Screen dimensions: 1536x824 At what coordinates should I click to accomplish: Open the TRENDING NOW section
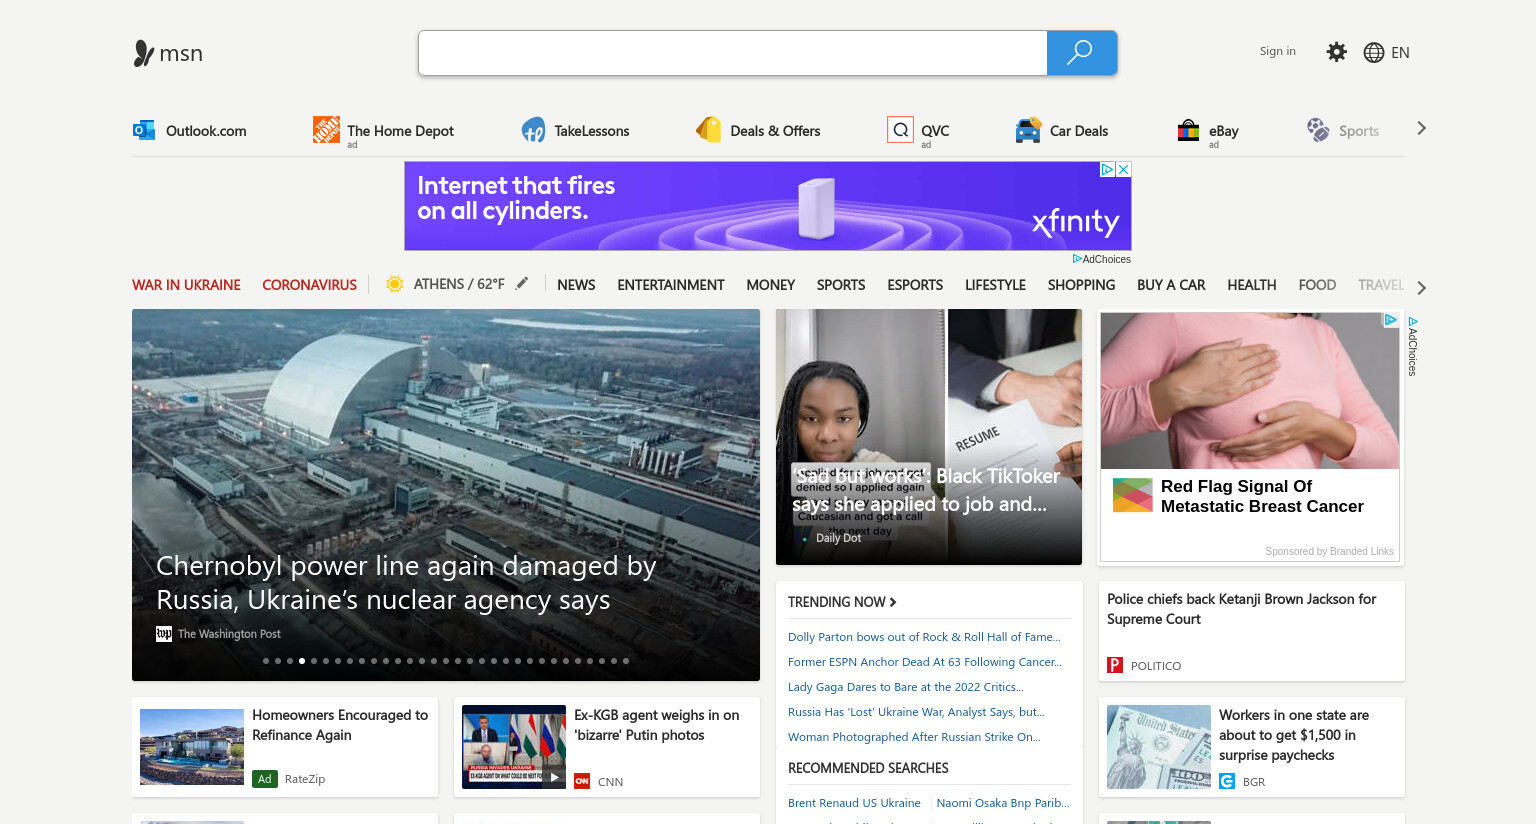(x=842, y=602)
